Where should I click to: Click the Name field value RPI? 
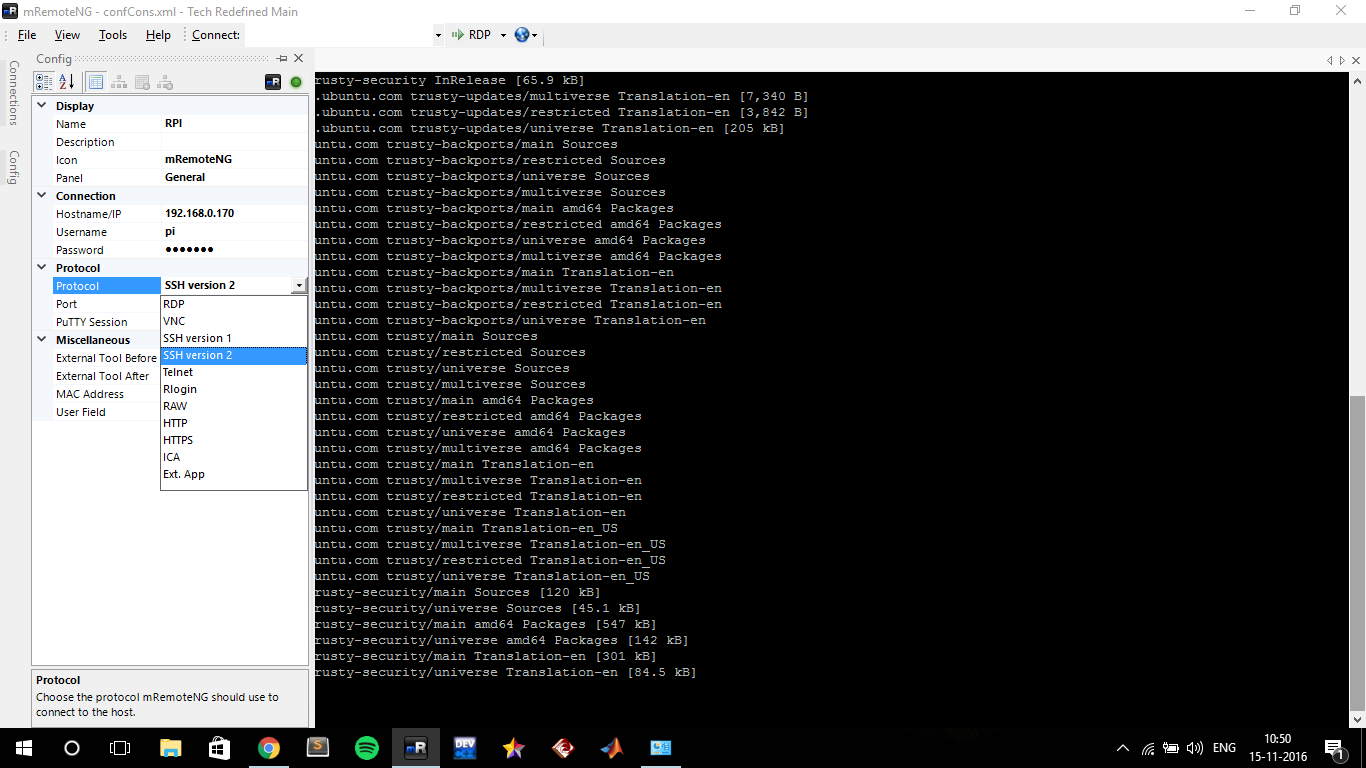(x=174, y=123)
